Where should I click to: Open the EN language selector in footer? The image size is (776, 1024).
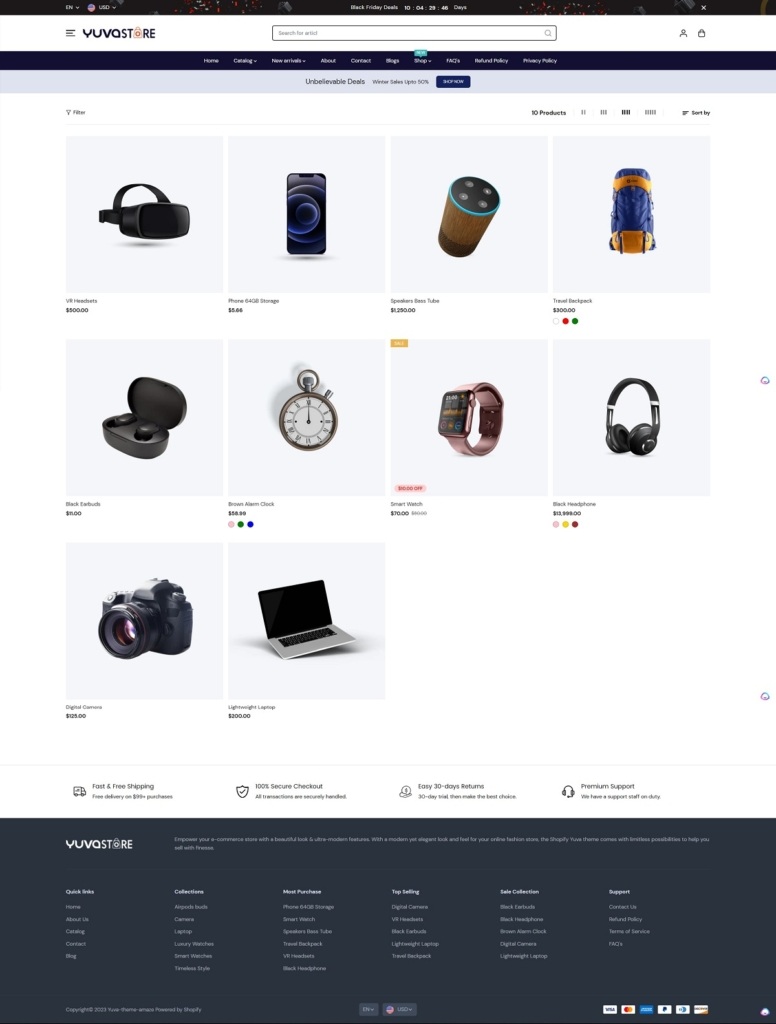pos(368,1009)
